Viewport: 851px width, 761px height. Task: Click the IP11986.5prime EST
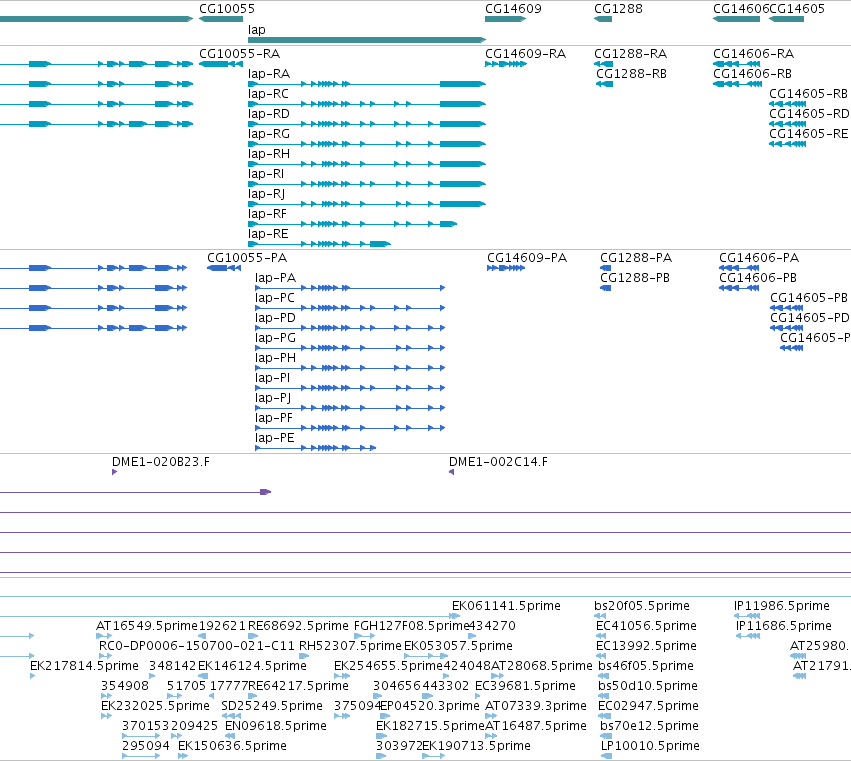pos(747,616)
